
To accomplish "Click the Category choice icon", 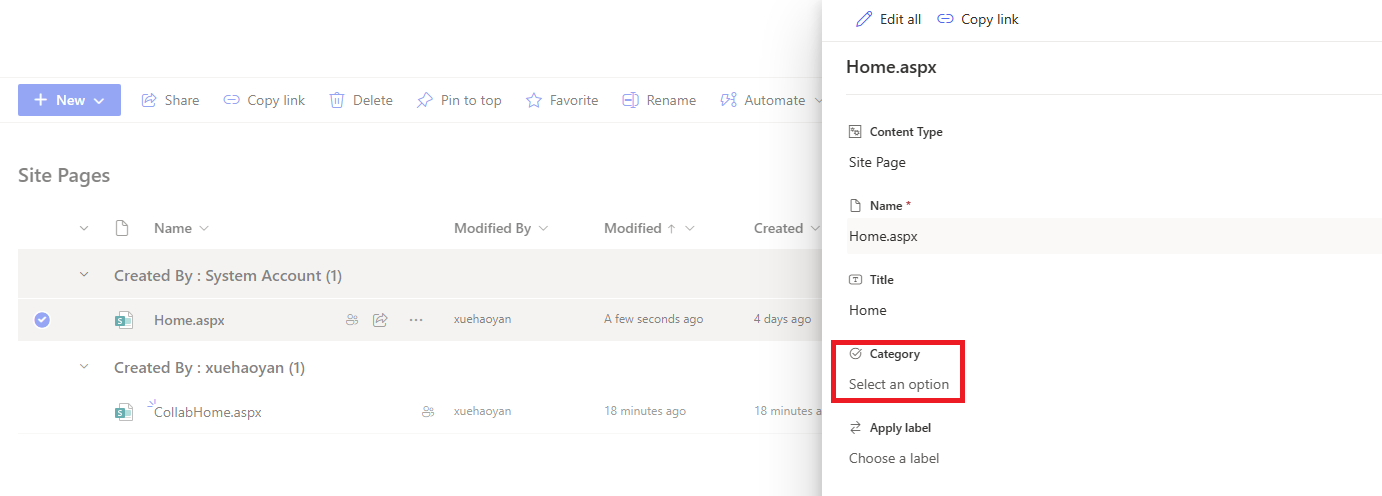I will tap(855, 353).
